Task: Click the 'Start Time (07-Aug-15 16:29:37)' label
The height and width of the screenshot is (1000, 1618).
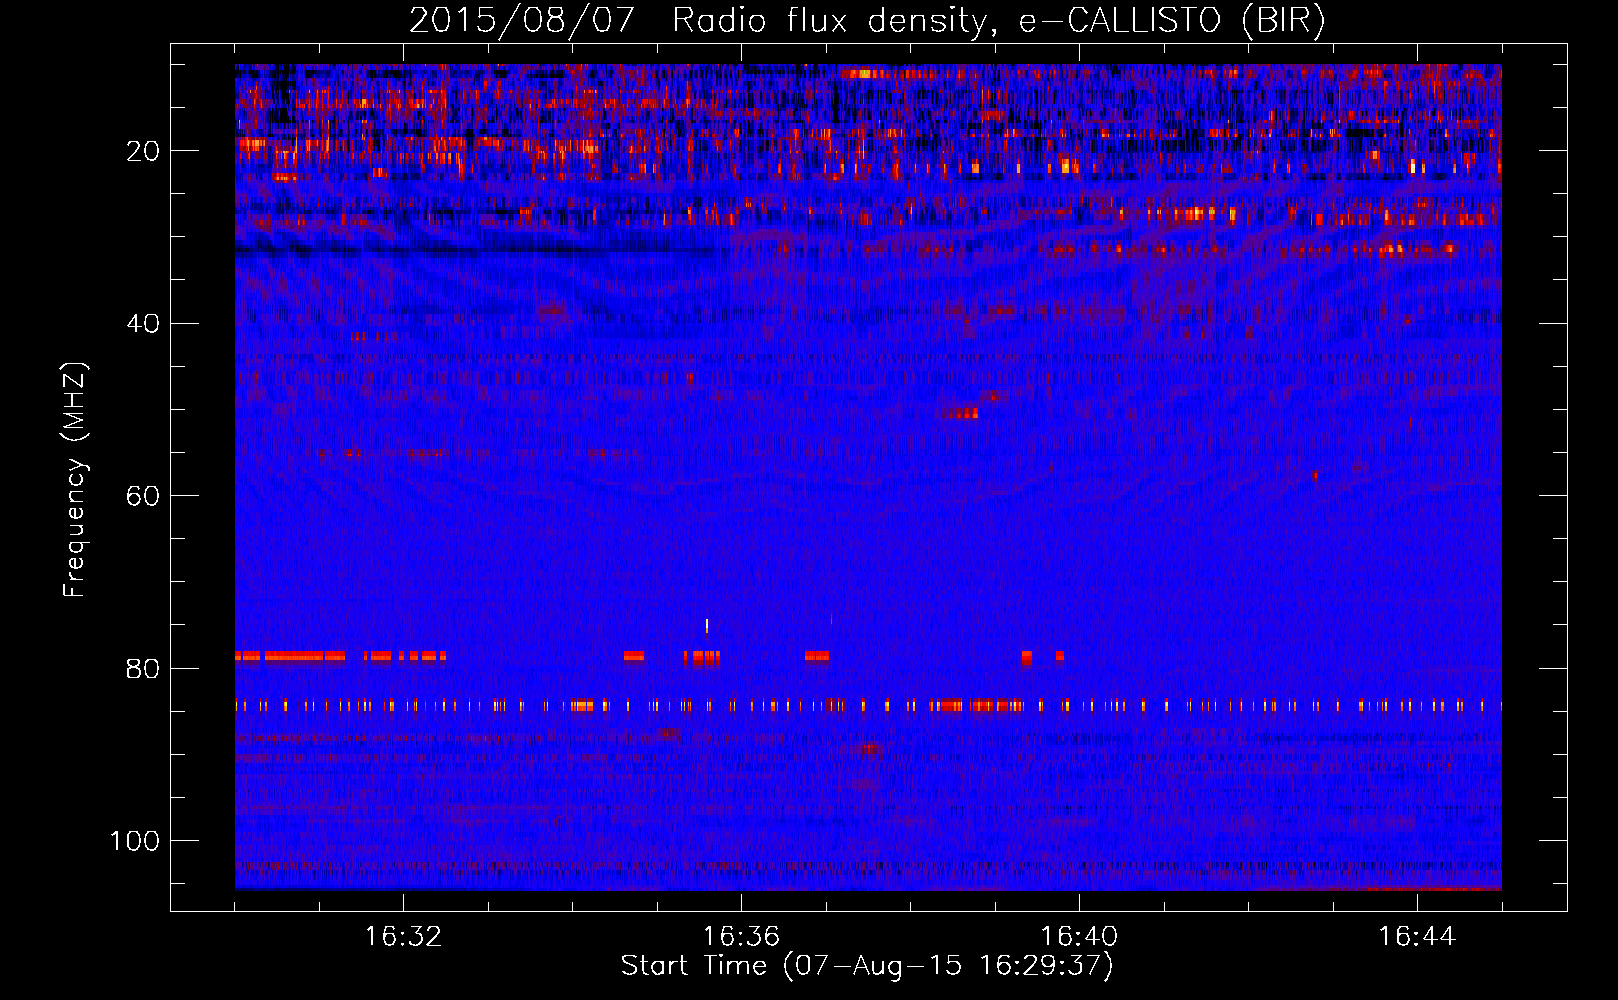Action: click(867, 966)
